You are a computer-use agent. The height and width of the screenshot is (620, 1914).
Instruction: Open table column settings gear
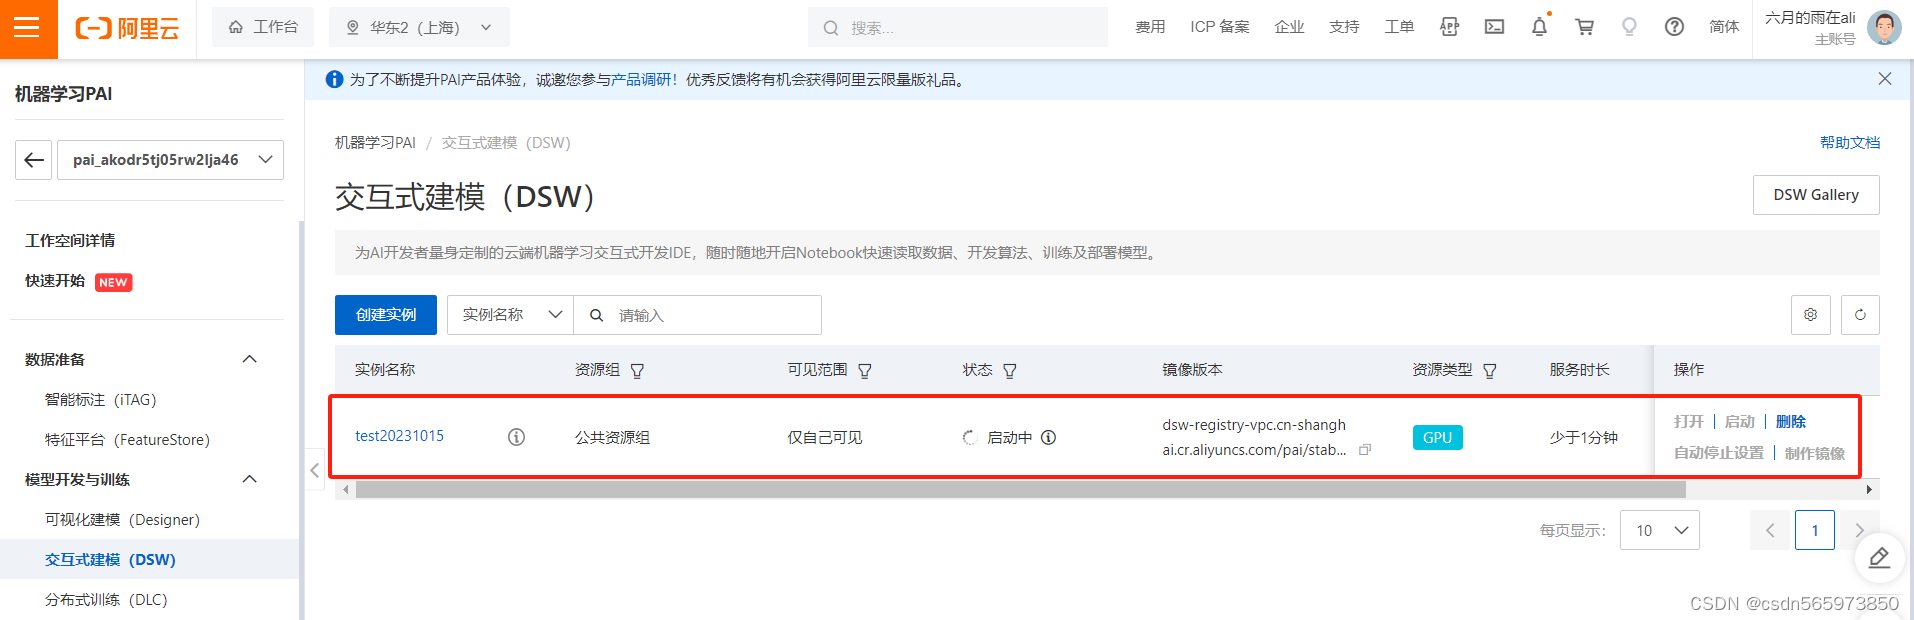(x=1810, y=315)
